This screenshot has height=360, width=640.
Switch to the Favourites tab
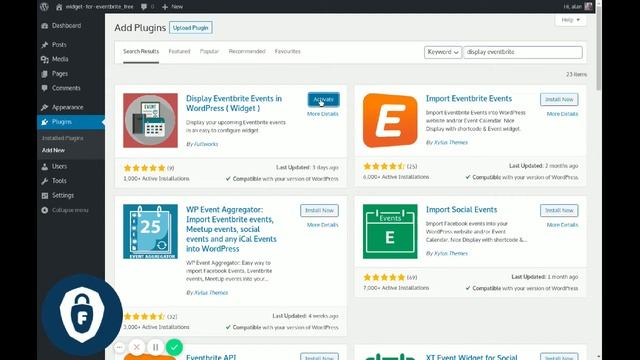[287, 51]
